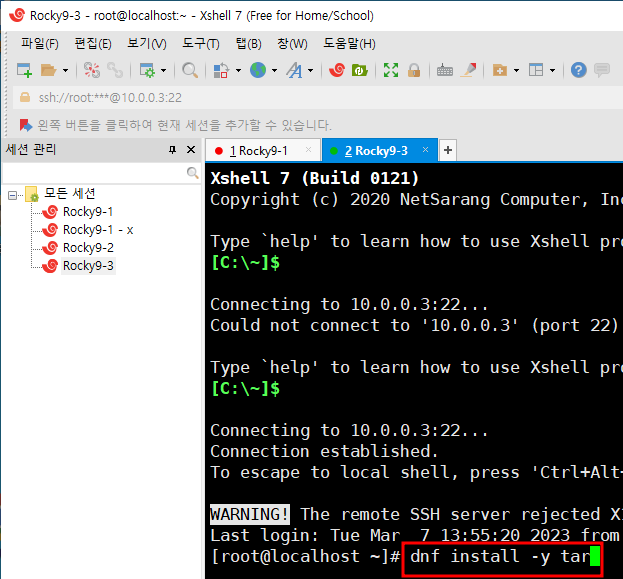Expand the Open folder dropdown arrow

coord(66,71)
